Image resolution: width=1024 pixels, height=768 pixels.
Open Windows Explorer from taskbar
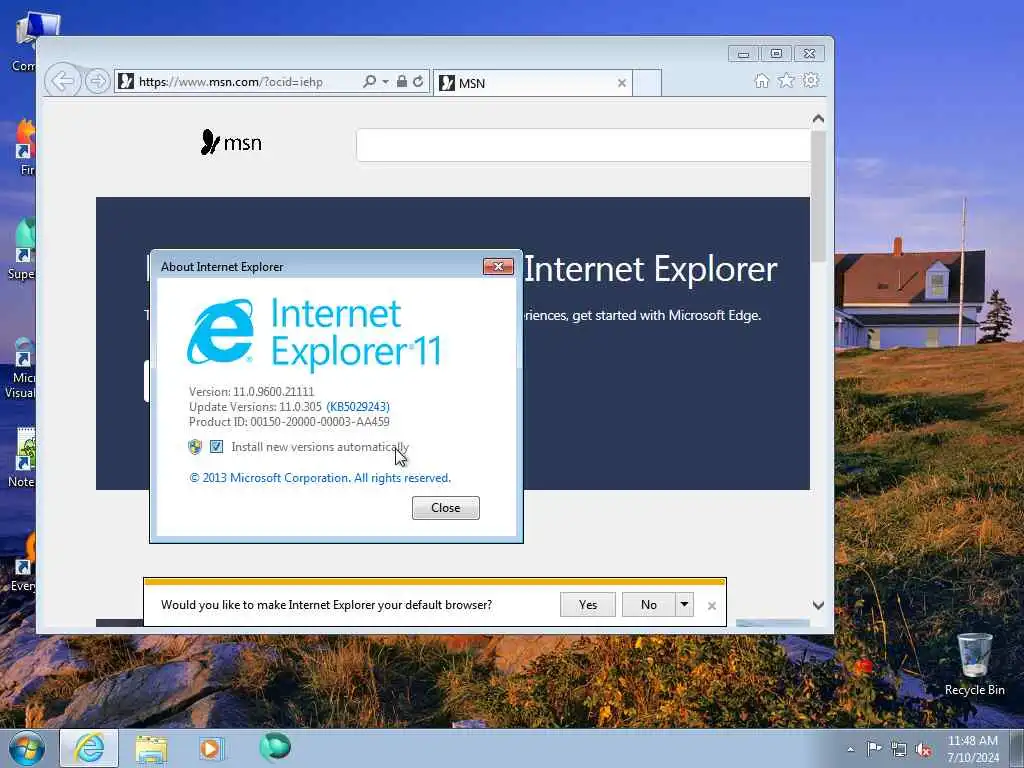(152, 748)
